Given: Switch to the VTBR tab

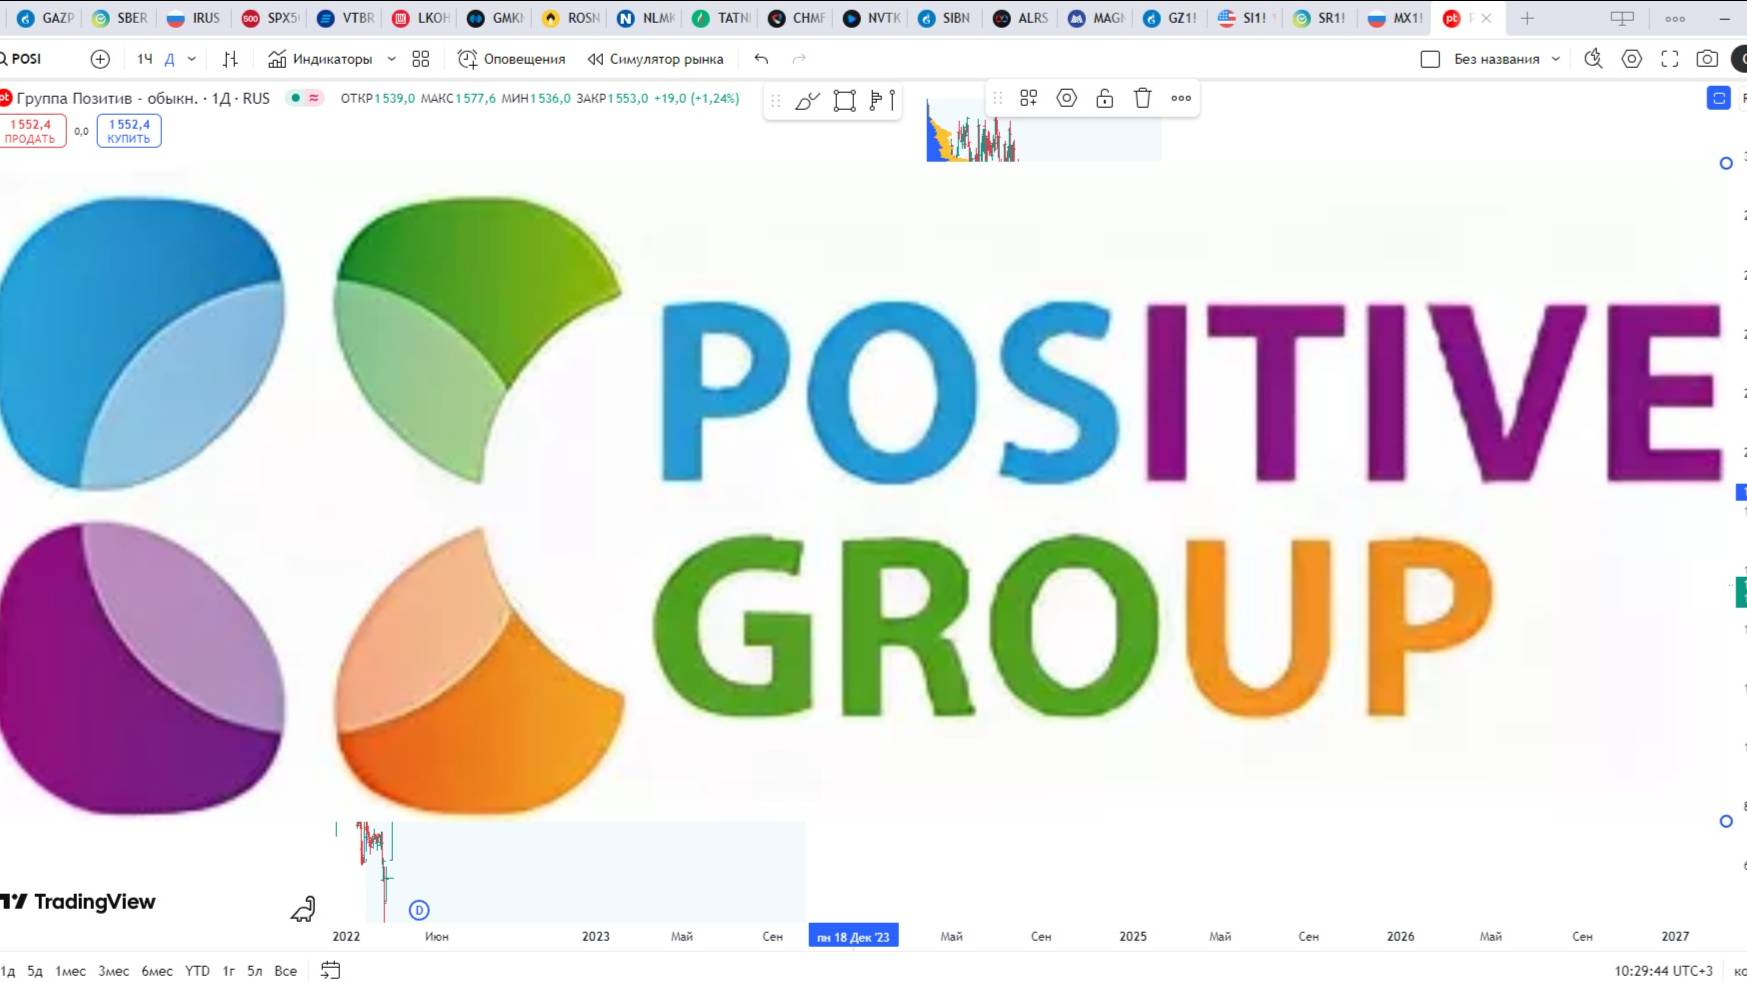Looking at the screenshot, I should [x=346, y=18].
